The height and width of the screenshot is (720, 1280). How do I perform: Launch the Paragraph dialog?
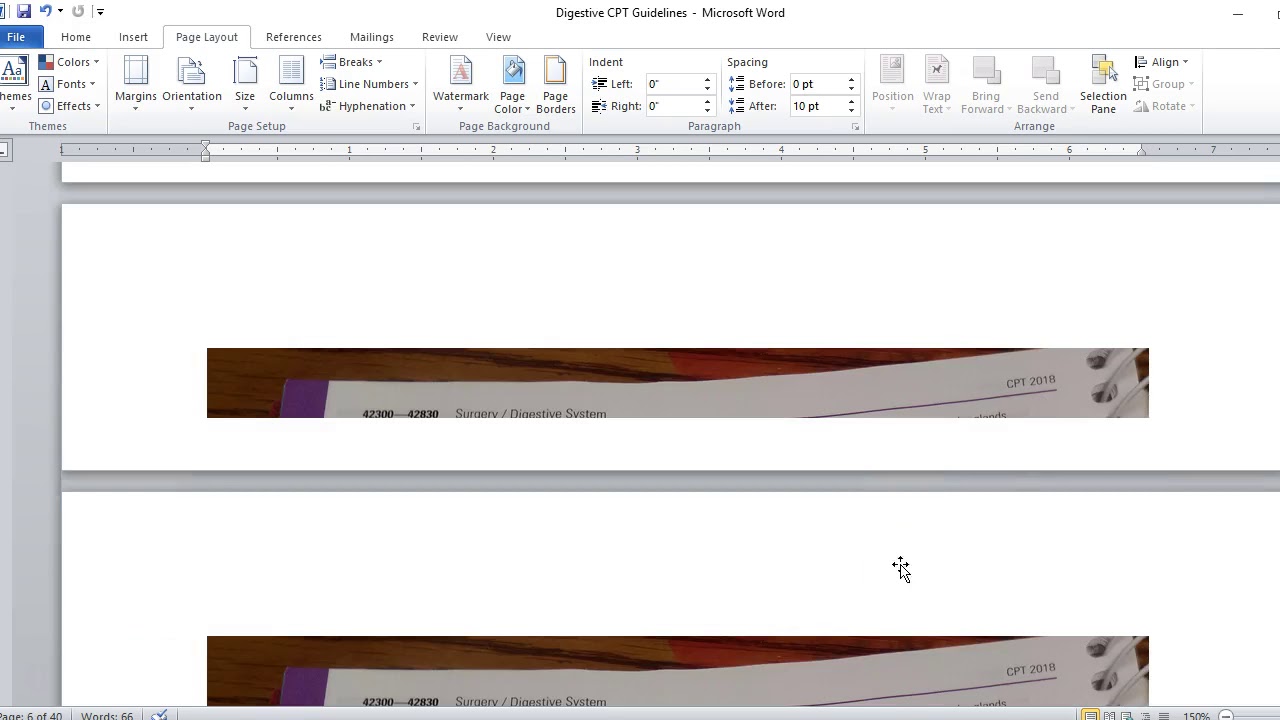tap(855, 127)
